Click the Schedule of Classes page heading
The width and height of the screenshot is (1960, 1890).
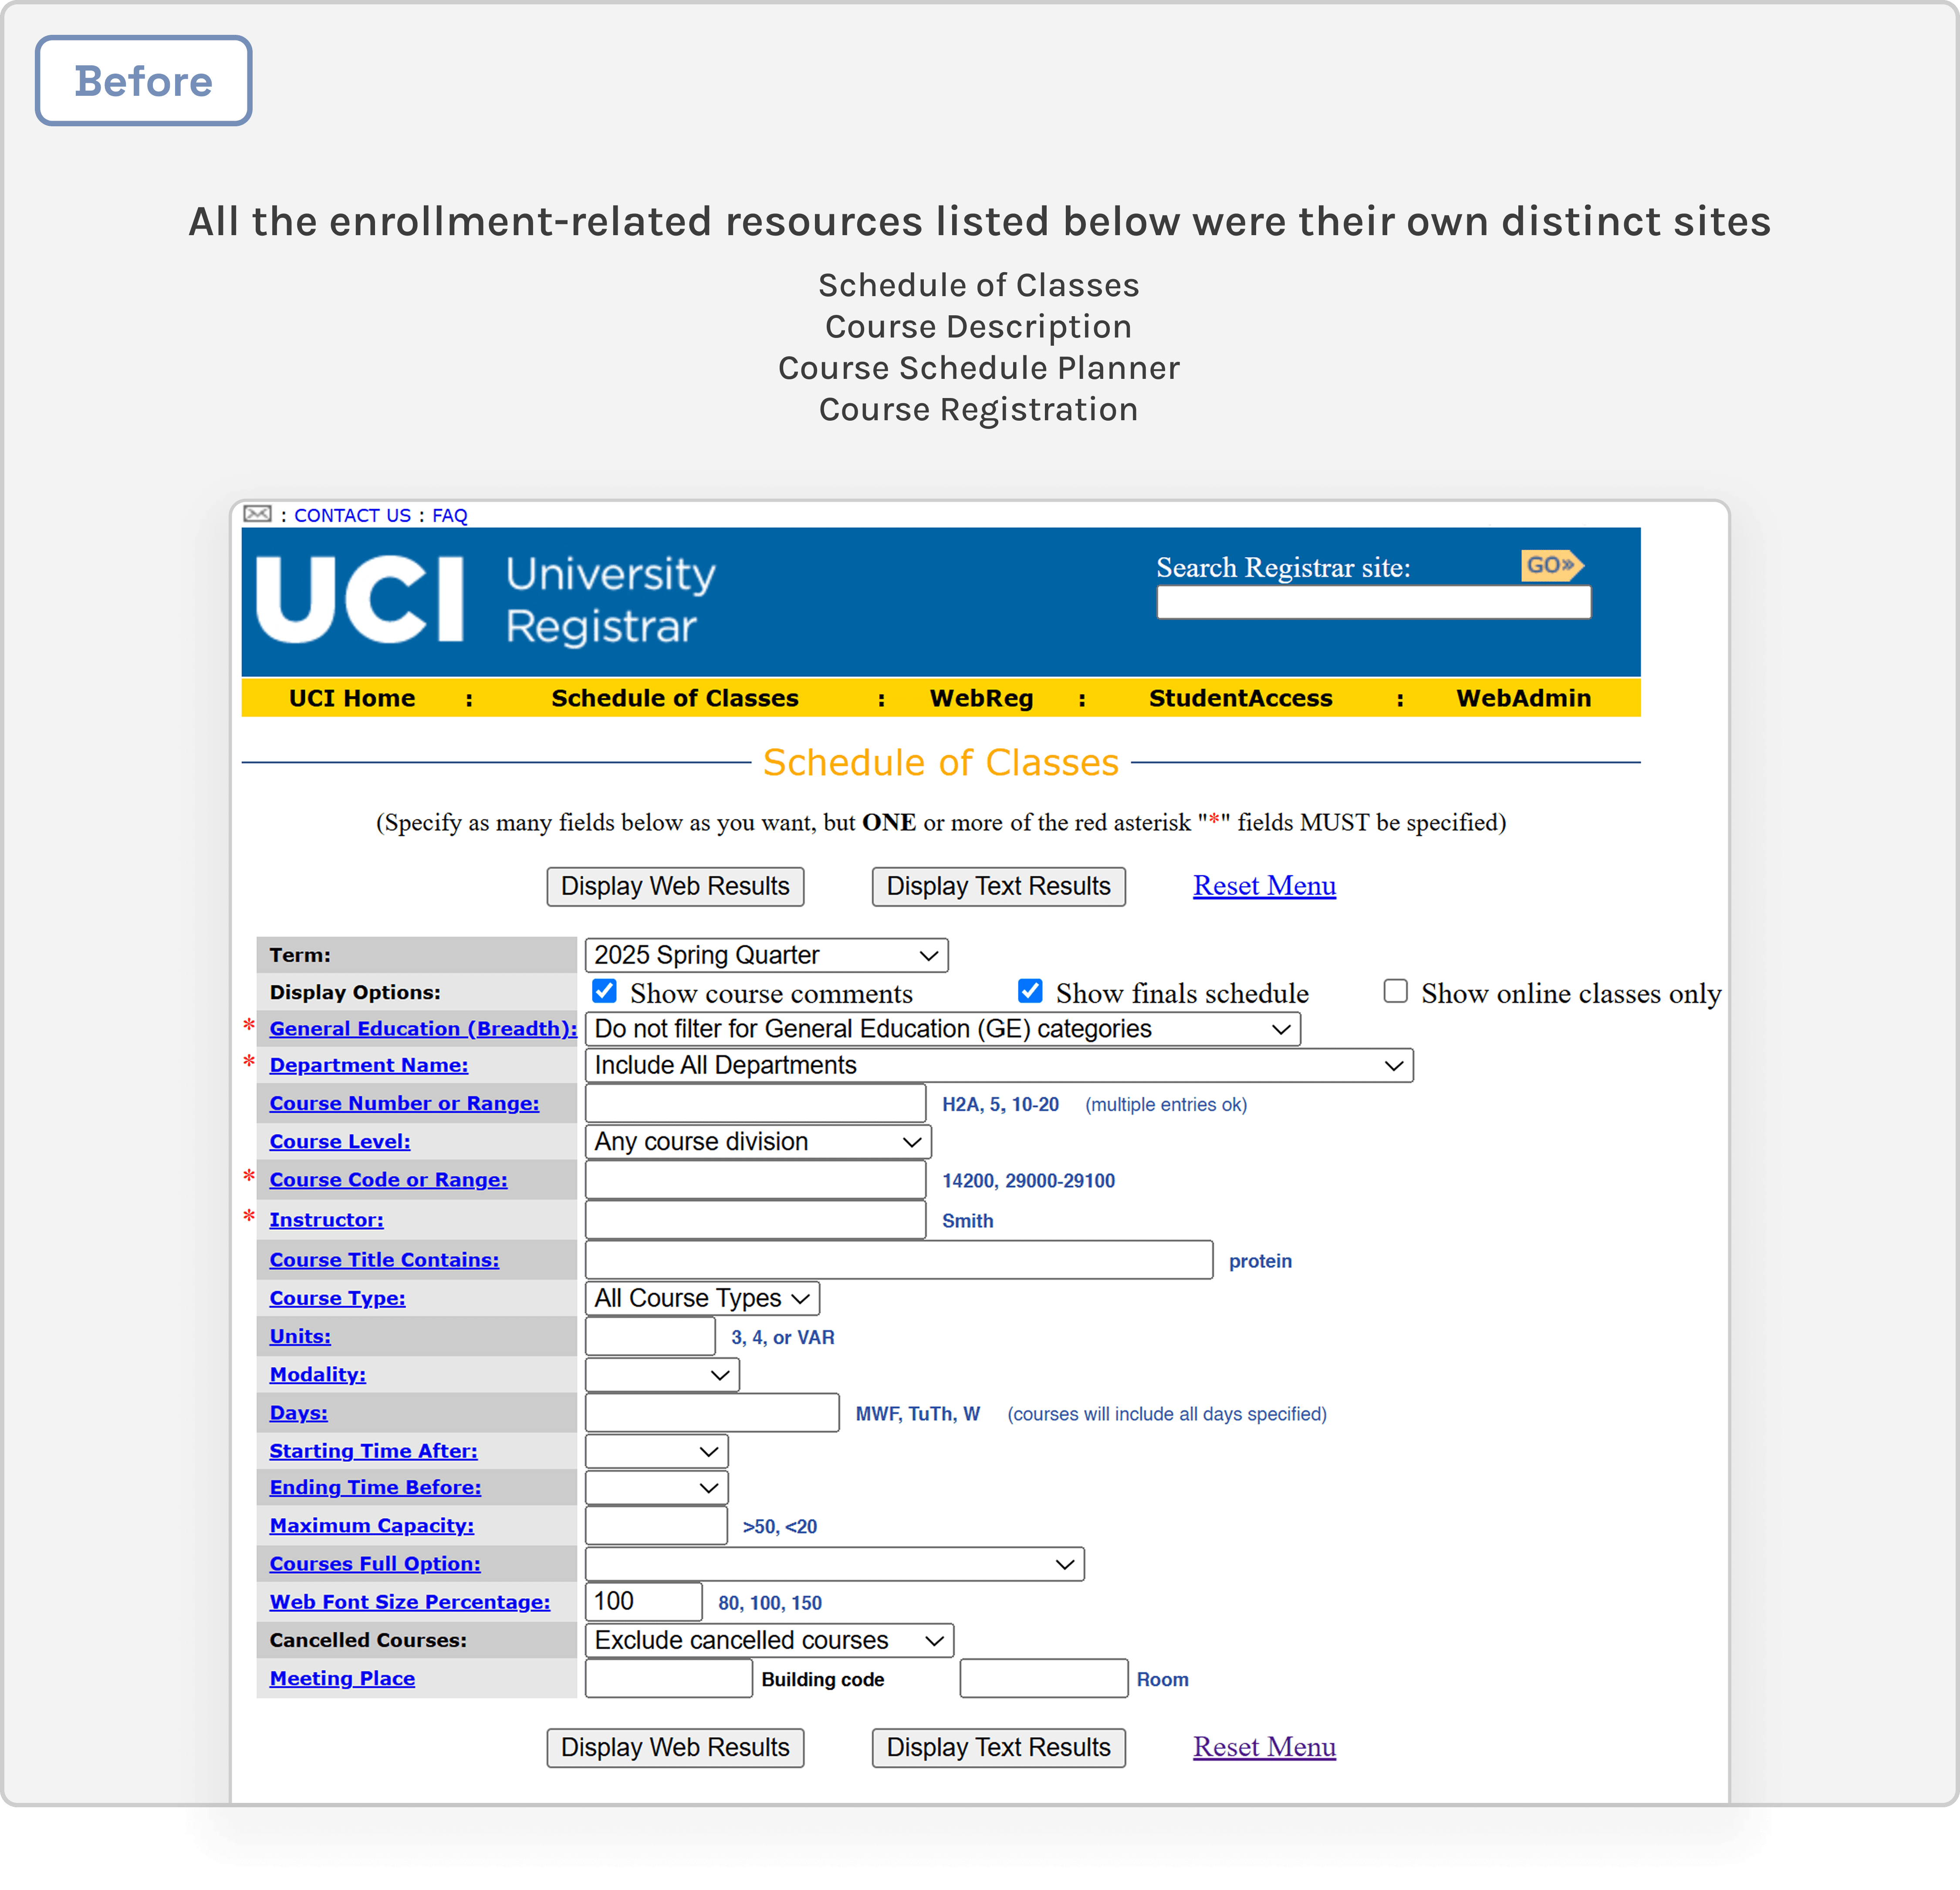pyautogui.click(x=941, y=762)
